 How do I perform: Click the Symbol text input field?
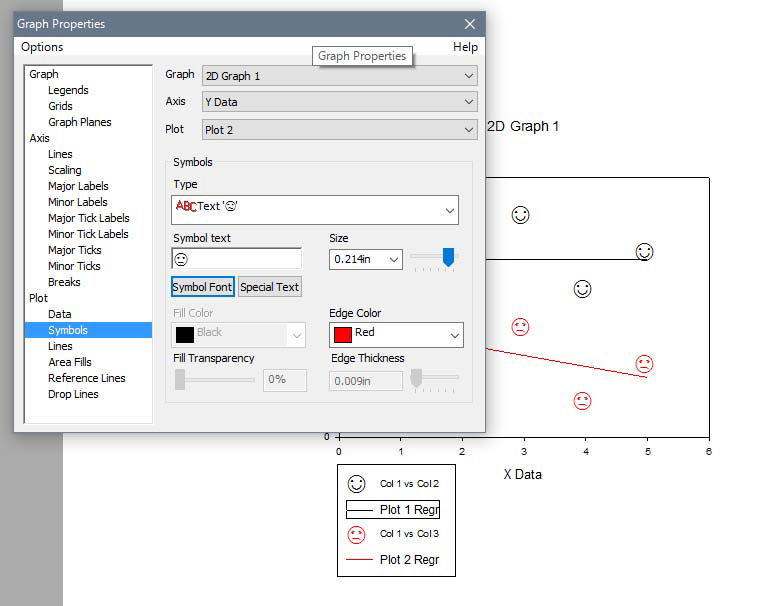(x=237, y=259)
